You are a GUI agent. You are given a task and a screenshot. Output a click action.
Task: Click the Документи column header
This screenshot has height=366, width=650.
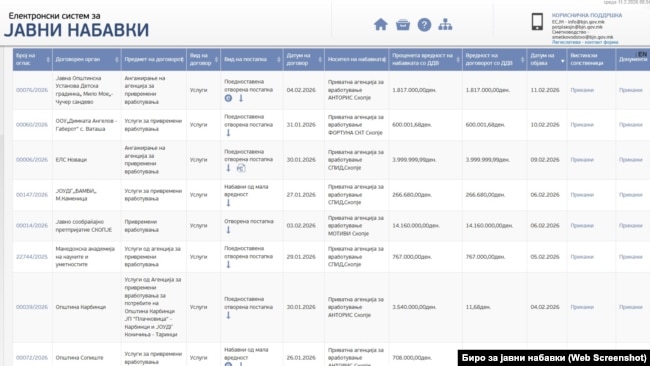tap(633, 59)
